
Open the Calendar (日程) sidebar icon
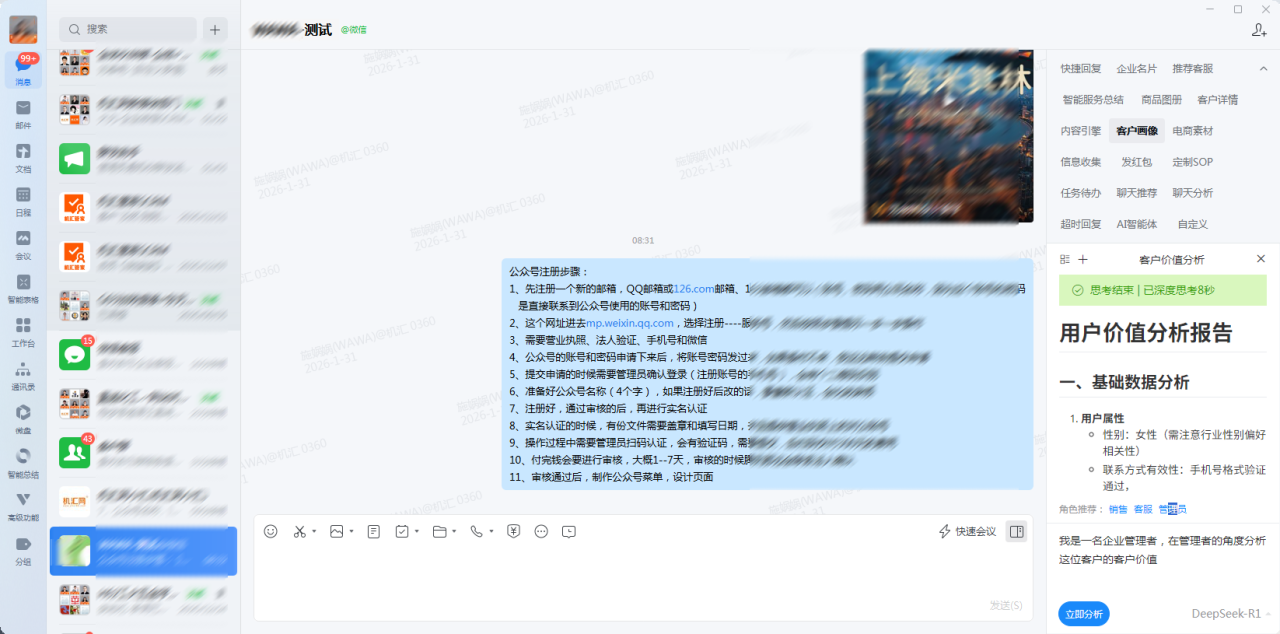tap(22, 195)
